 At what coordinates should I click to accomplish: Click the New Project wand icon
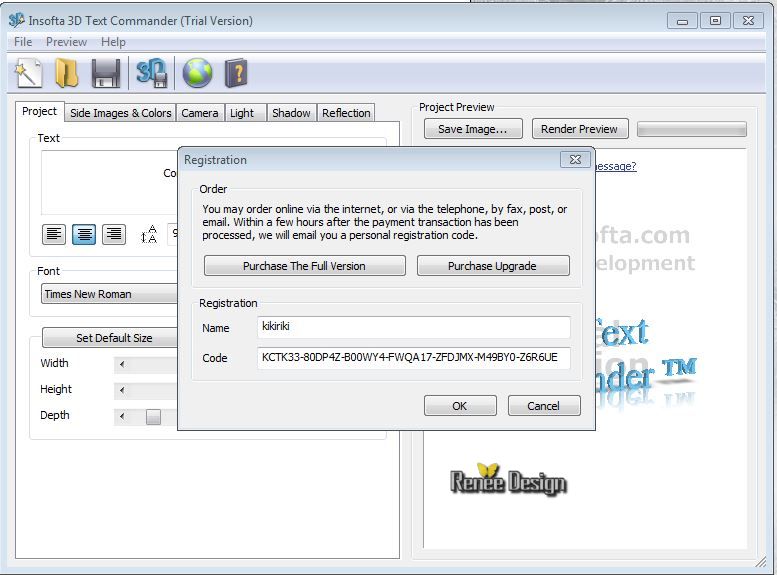[x=28, y=73]
